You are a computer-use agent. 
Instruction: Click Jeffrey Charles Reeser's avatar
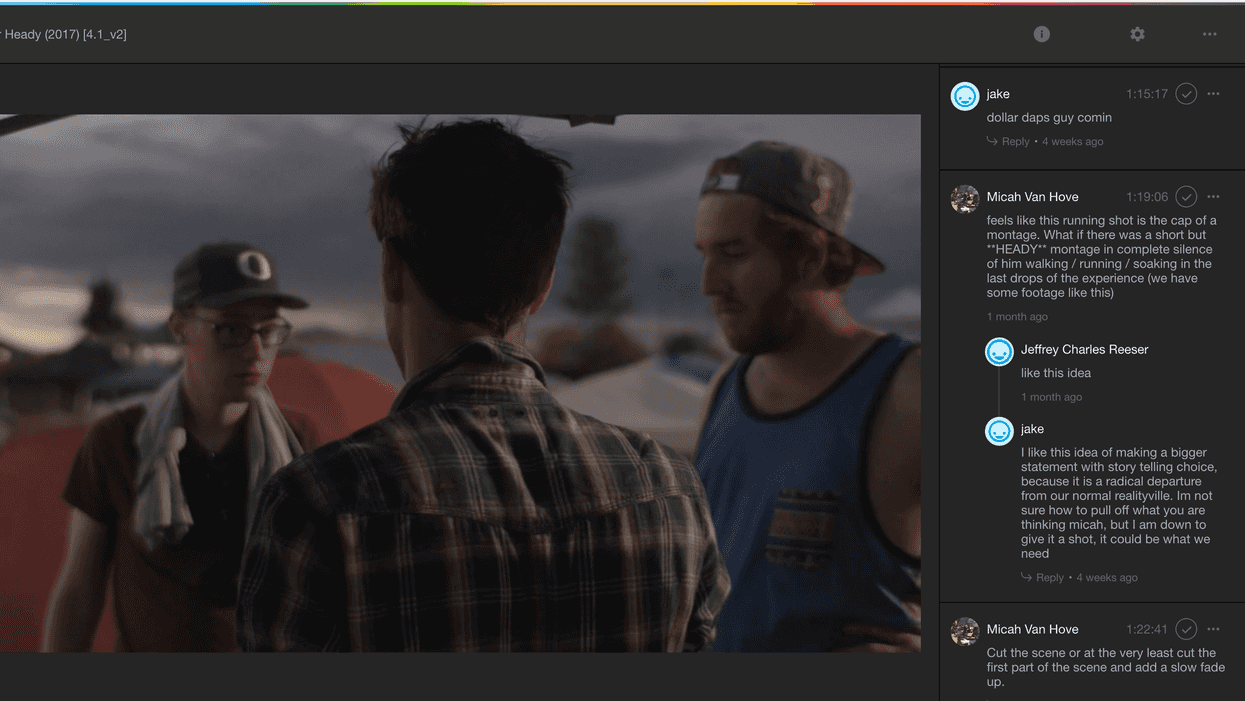click(x=999, y=352)
